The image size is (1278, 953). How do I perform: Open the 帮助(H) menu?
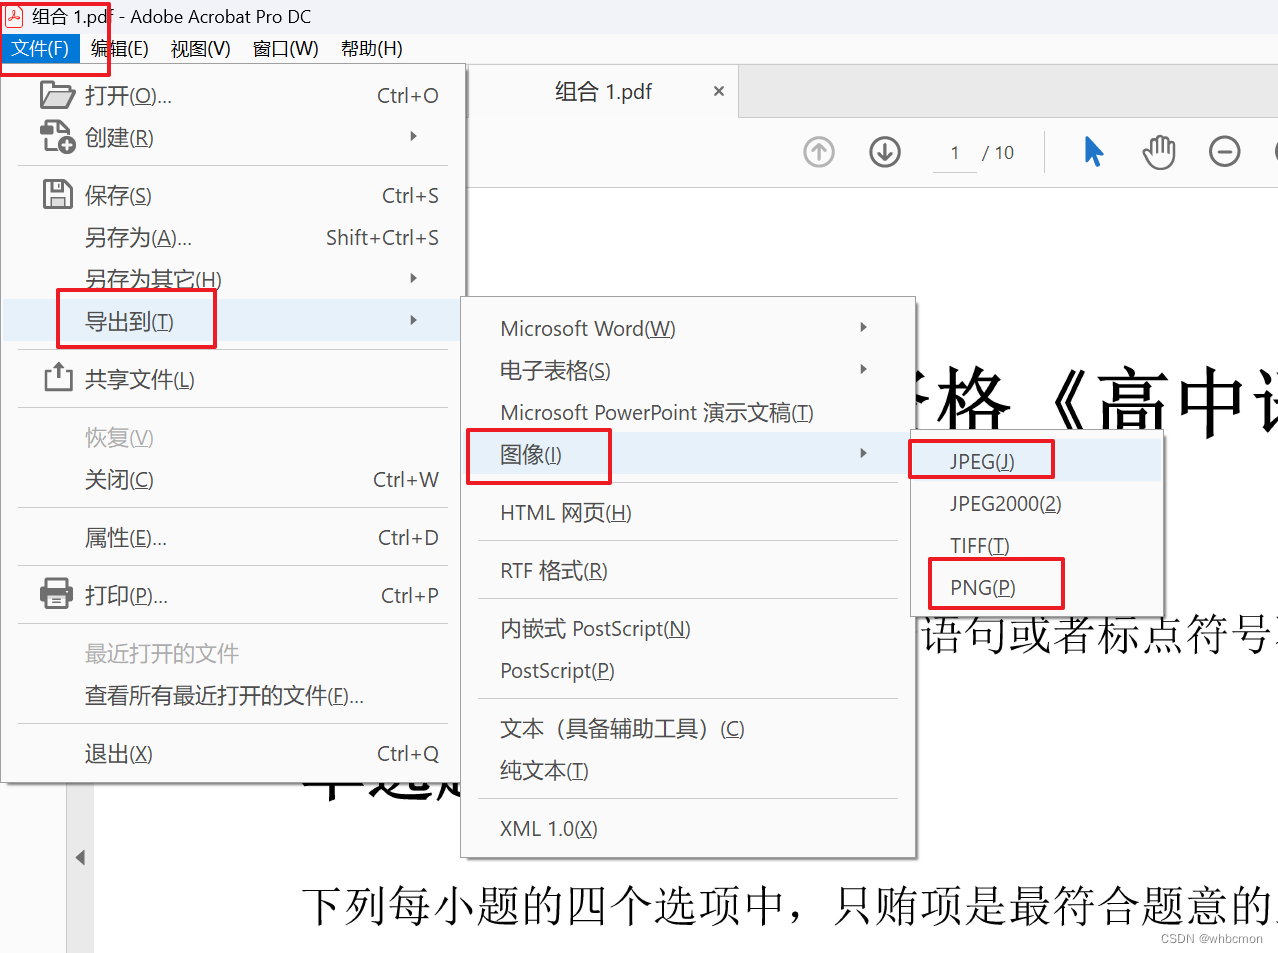372,48
